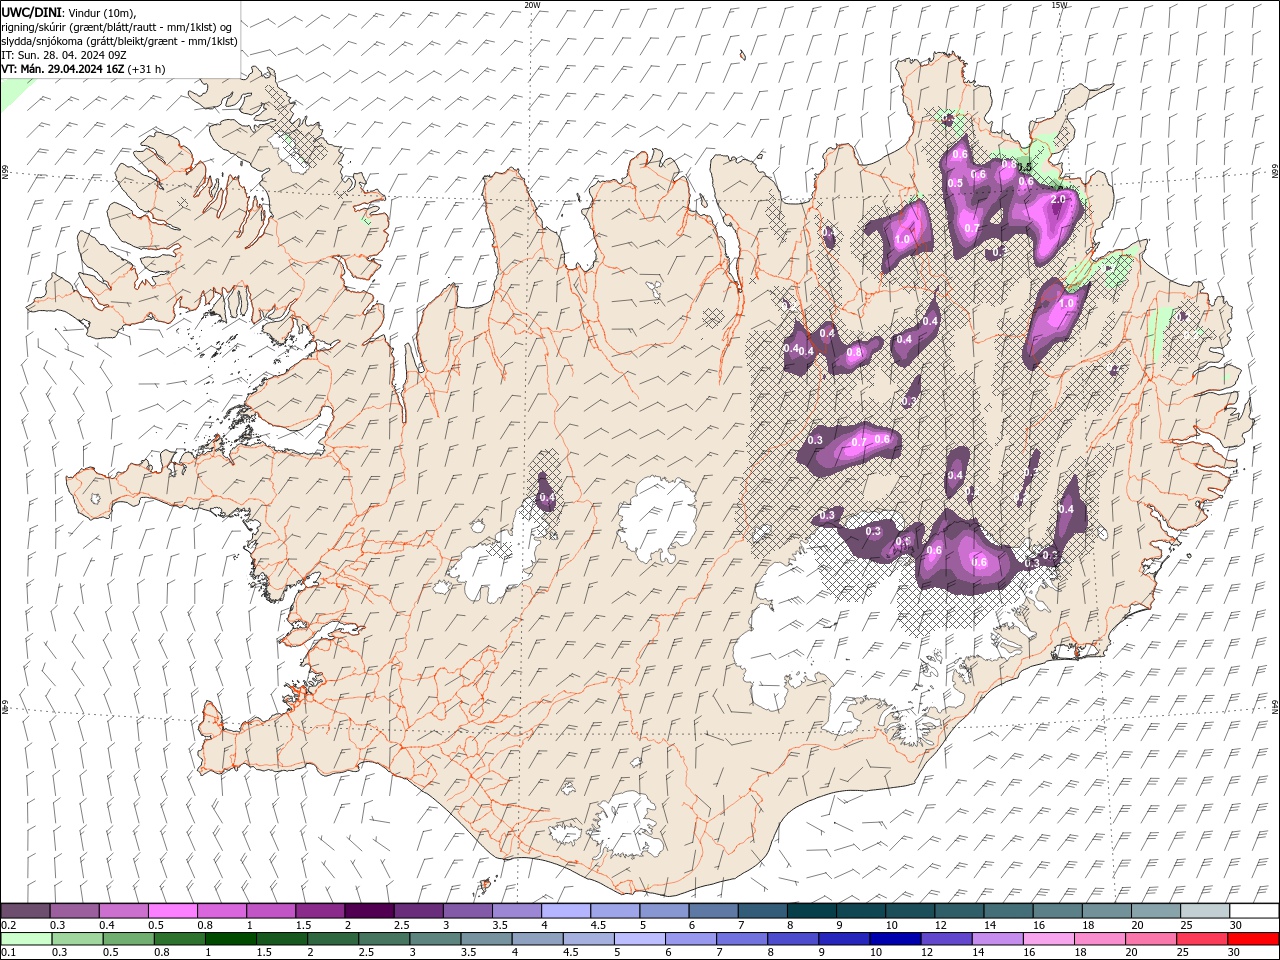Select the light pink 16 swatch in rain scale
This screenshot has width=1280, height=960.
(1048, 939)
